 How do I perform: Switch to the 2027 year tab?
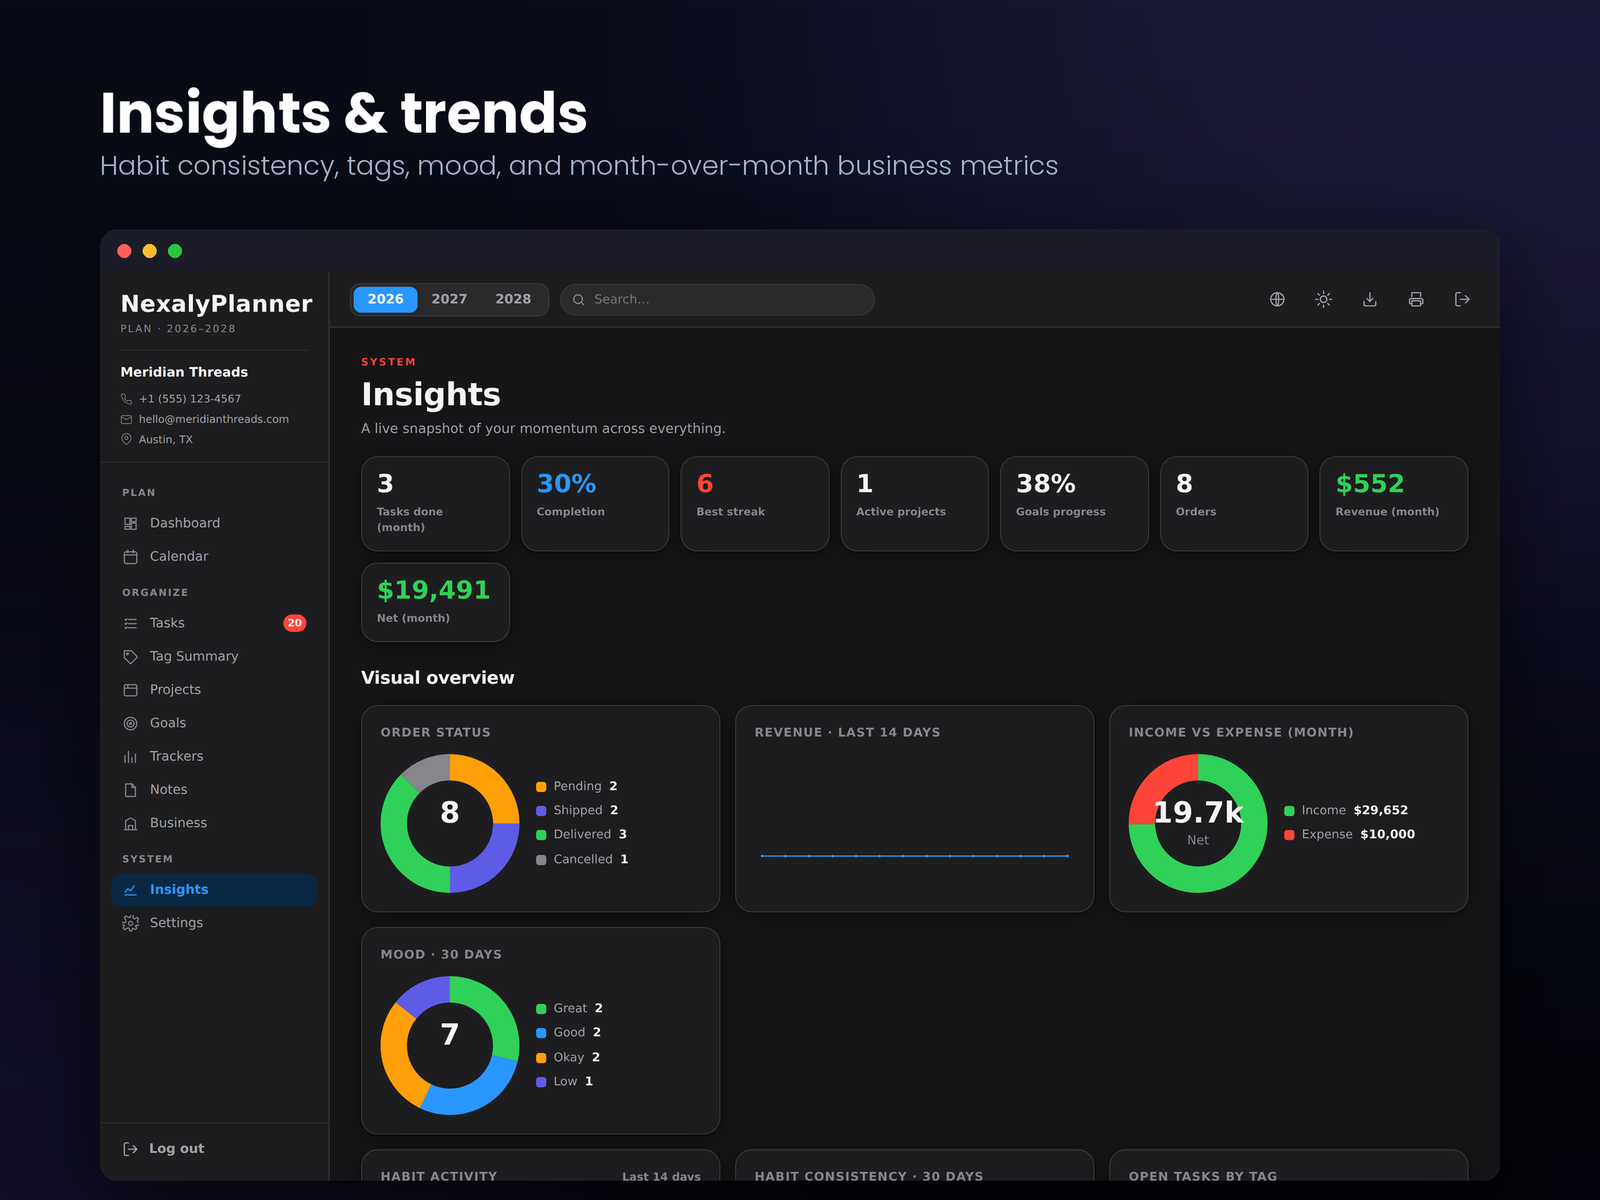click(x=449, y=299)
